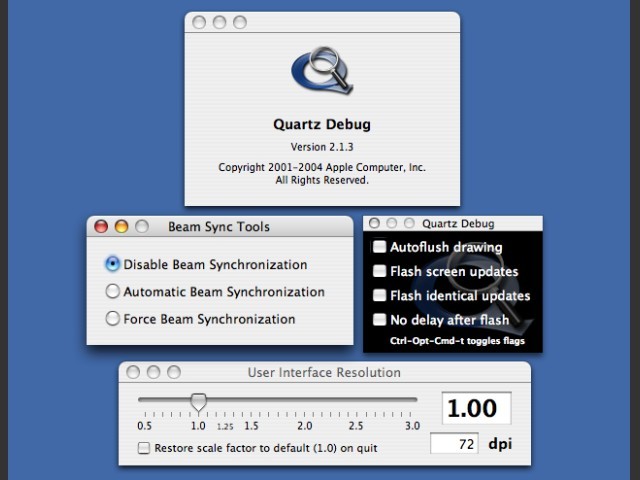Click the 2.0 mark label on slider
The image size is (640, 480).
[x=304, y=426]
